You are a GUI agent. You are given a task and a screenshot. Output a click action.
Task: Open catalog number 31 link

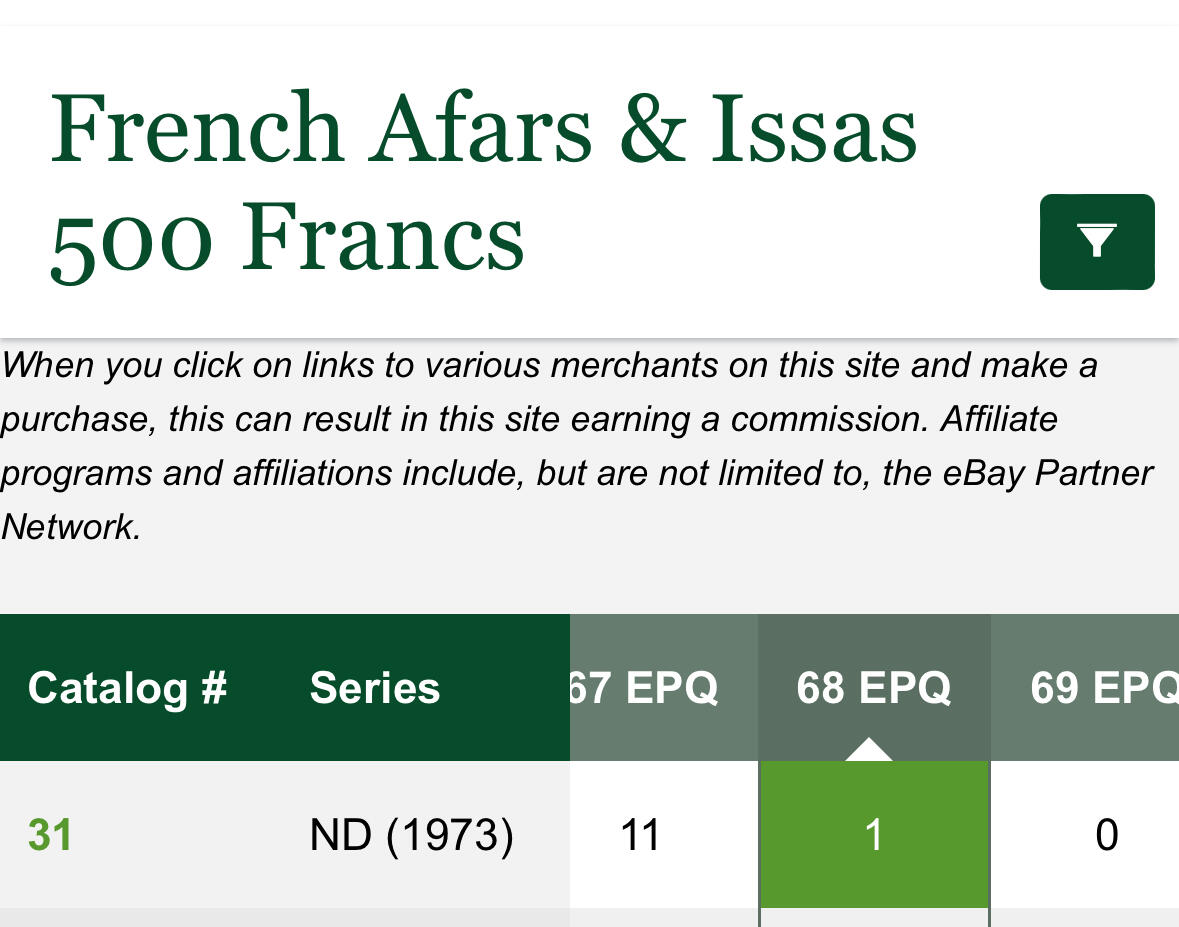(50, 835)
